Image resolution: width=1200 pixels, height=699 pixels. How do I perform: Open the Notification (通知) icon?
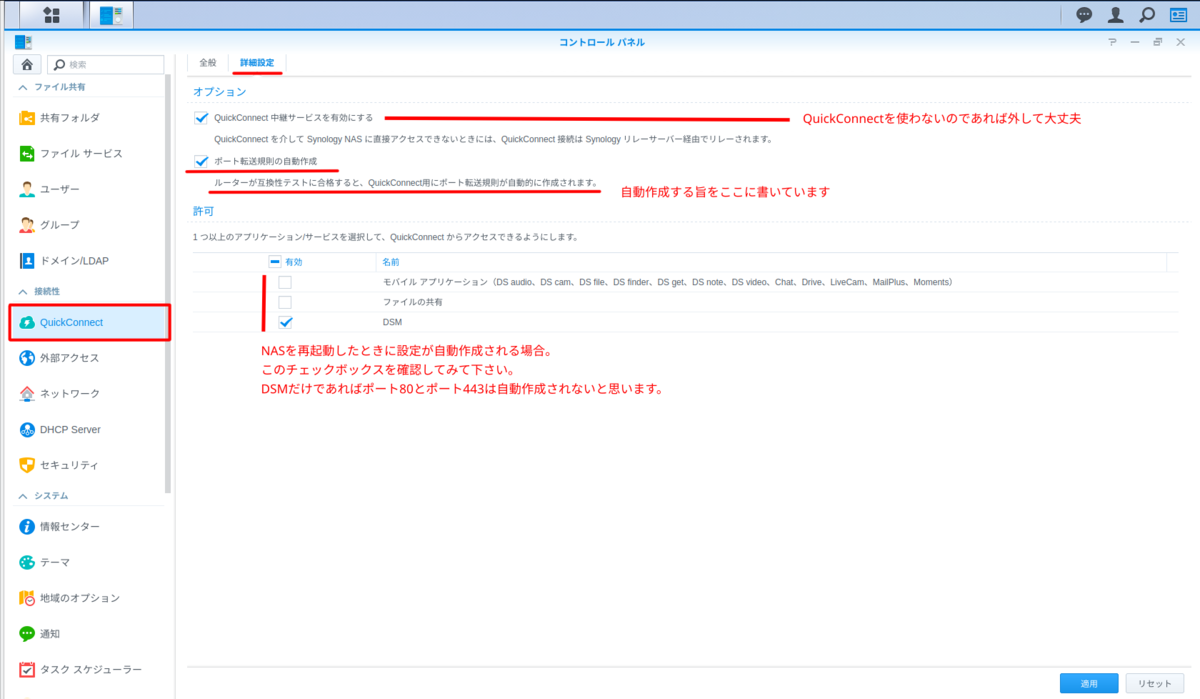pos(27,634)
